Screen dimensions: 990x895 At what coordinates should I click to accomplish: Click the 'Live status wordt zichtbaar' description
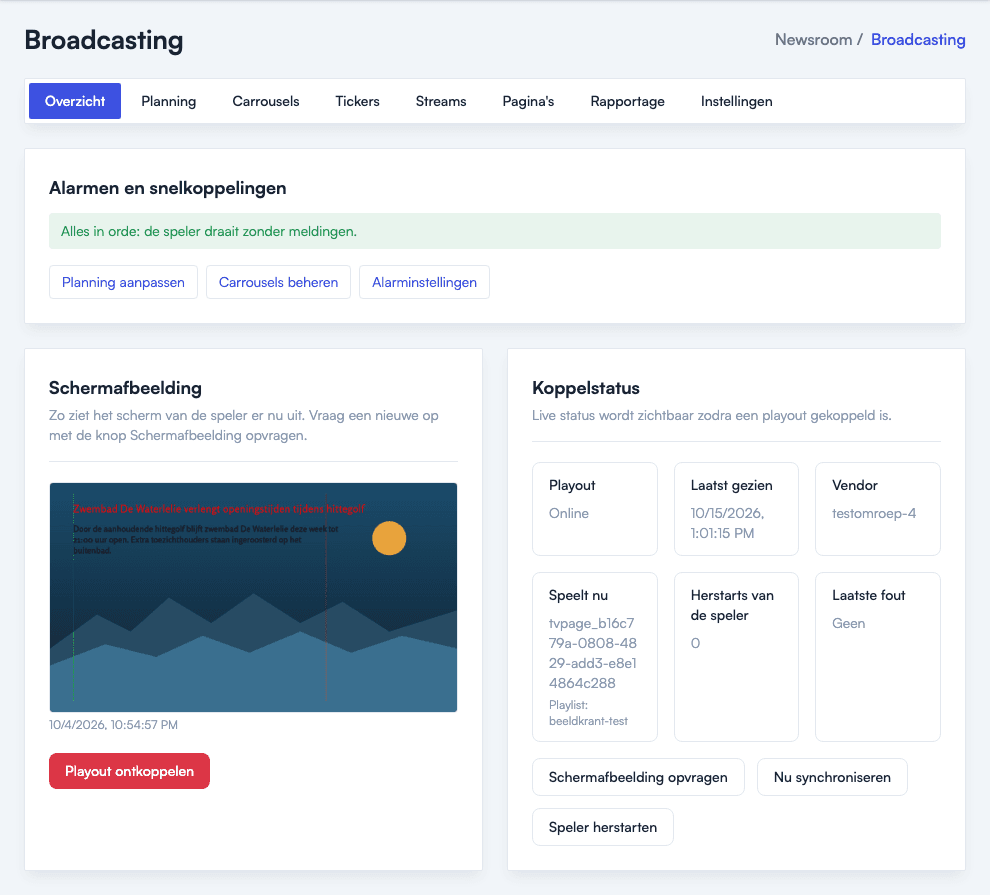[712, 415]
